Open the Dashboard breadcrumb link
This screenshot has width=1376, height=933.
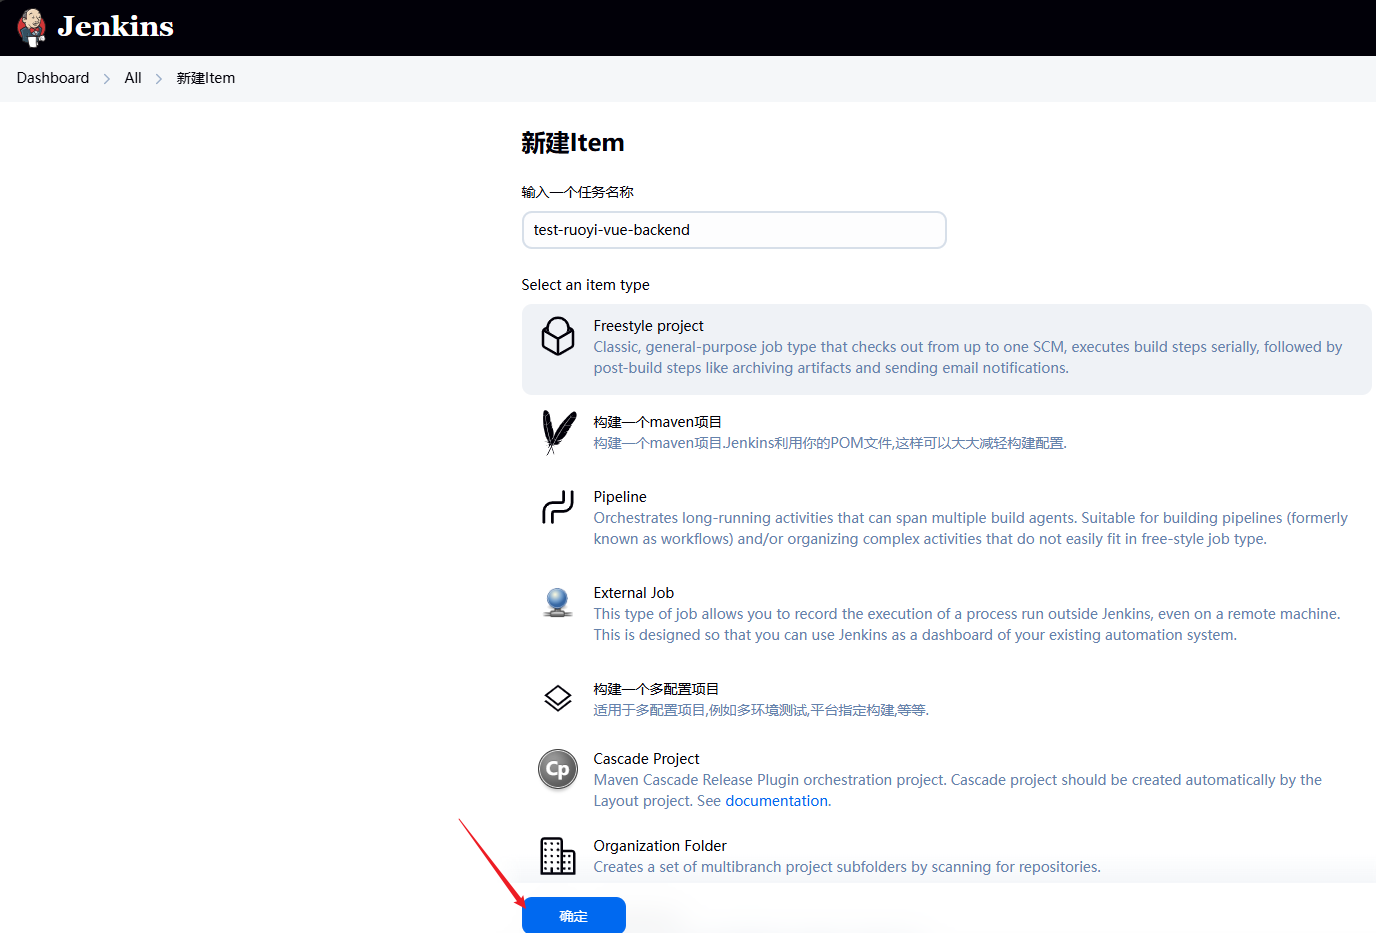pos(53,78)
